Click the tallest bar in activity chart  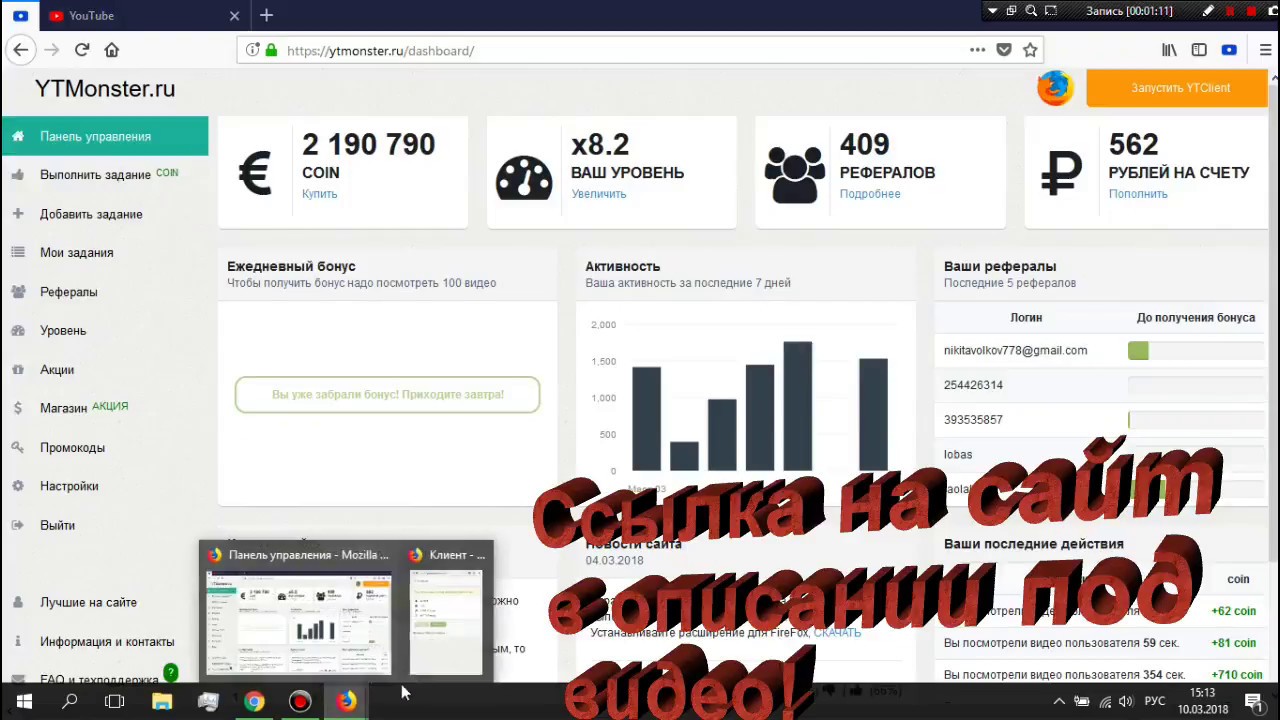(798, 406)
